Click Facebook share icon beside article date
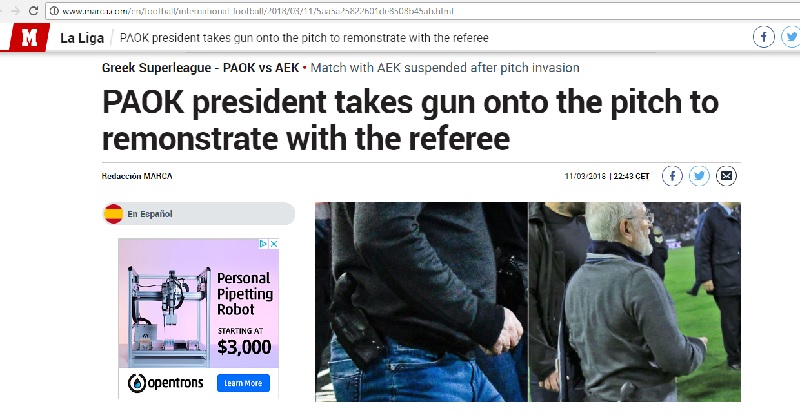This screenshot has height=416, width=801. (672, 176)
